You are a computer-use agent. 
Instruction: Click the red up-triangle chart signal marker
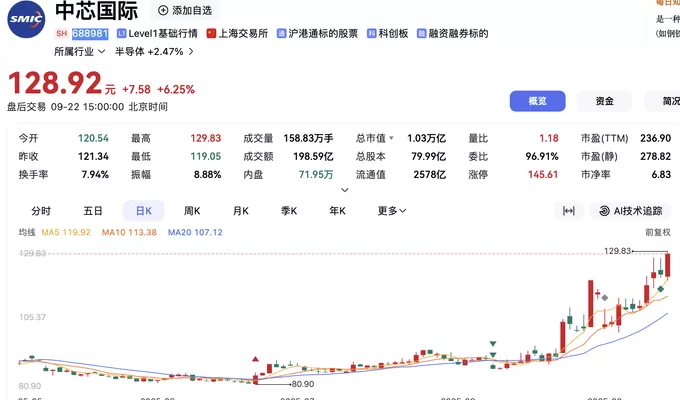[x=255, y=359]
